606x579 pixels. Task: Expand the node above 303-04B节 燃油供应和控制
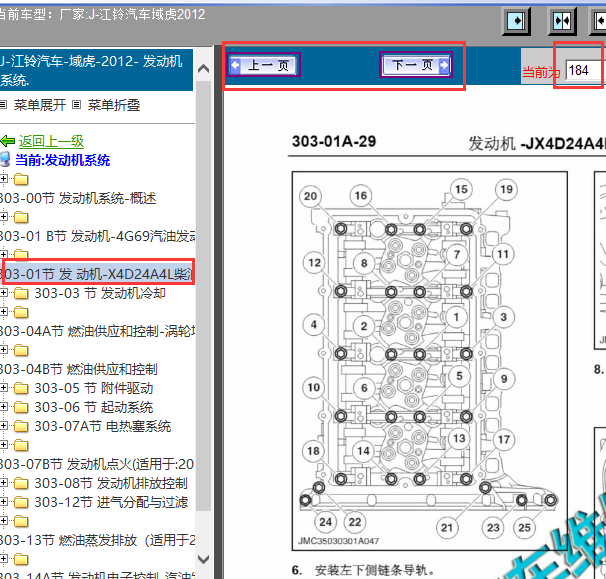[3, 349]
